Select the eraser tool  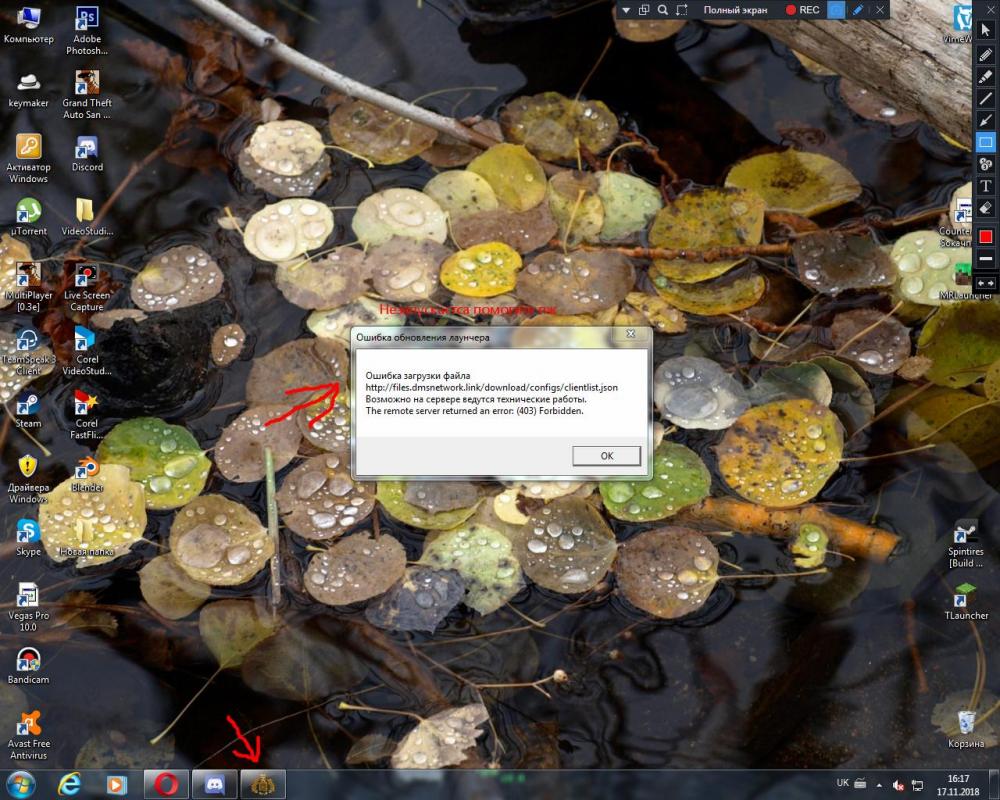point(985,208)
